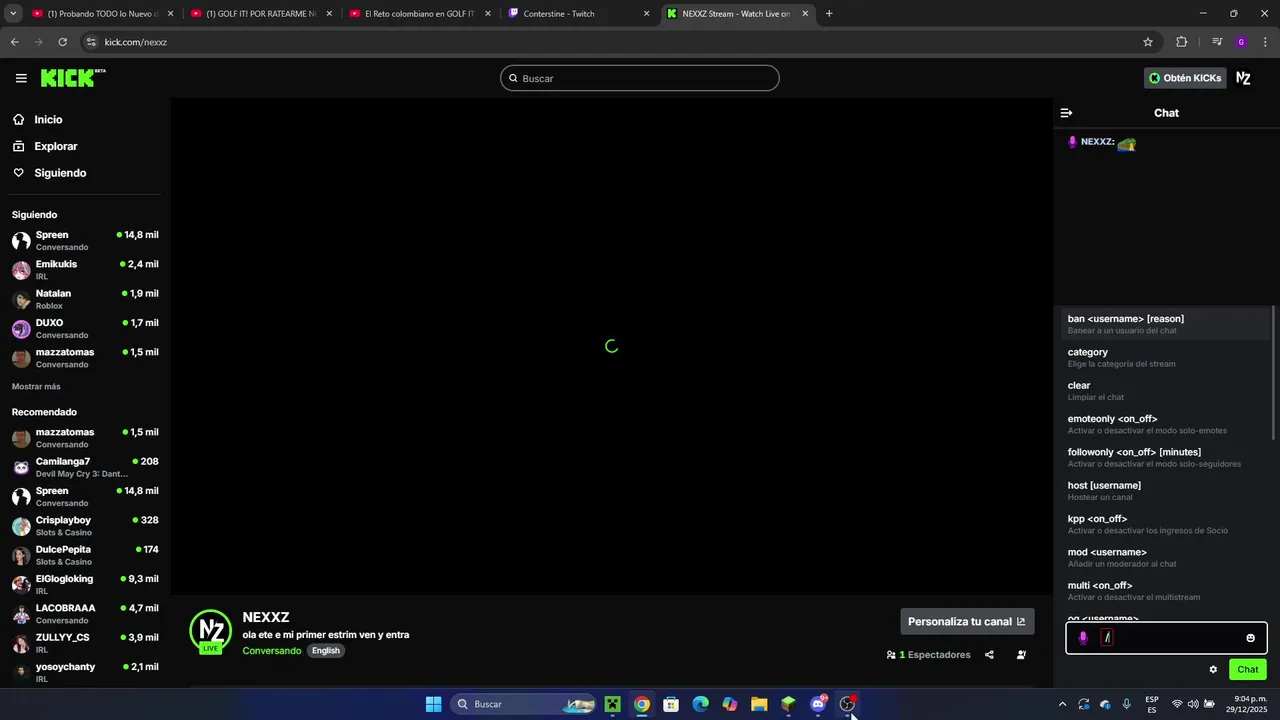Click the user icon beside share

point(1021,655)
